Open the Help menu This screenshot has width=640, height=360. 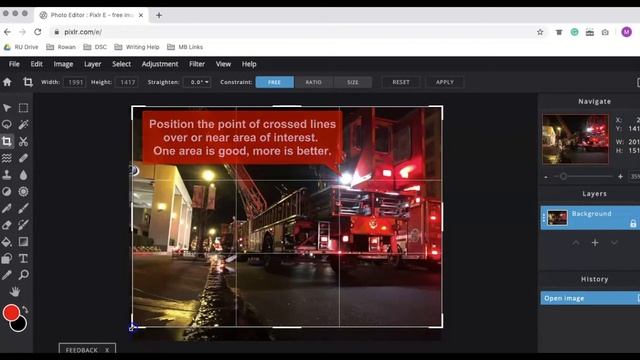pos(249,64)
